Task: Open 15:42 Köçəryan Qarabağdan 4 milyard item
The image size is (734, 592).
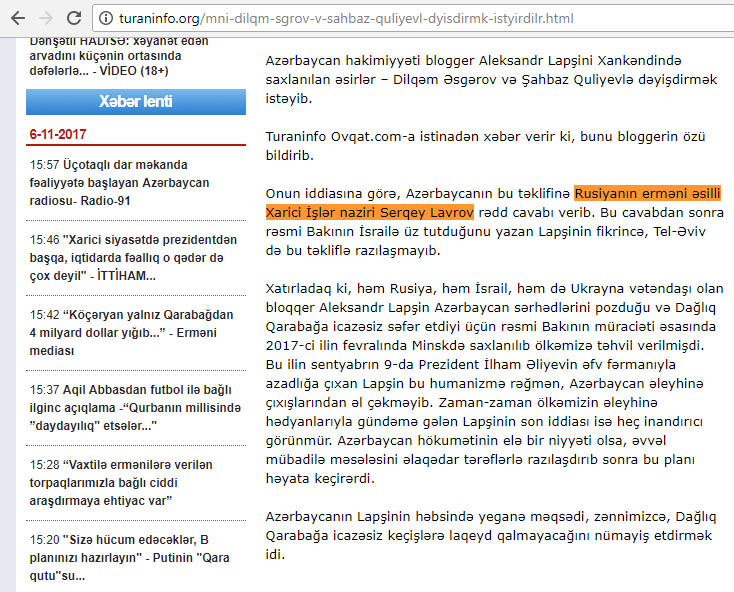Action: pyautogui.click(x=131, y=333)
